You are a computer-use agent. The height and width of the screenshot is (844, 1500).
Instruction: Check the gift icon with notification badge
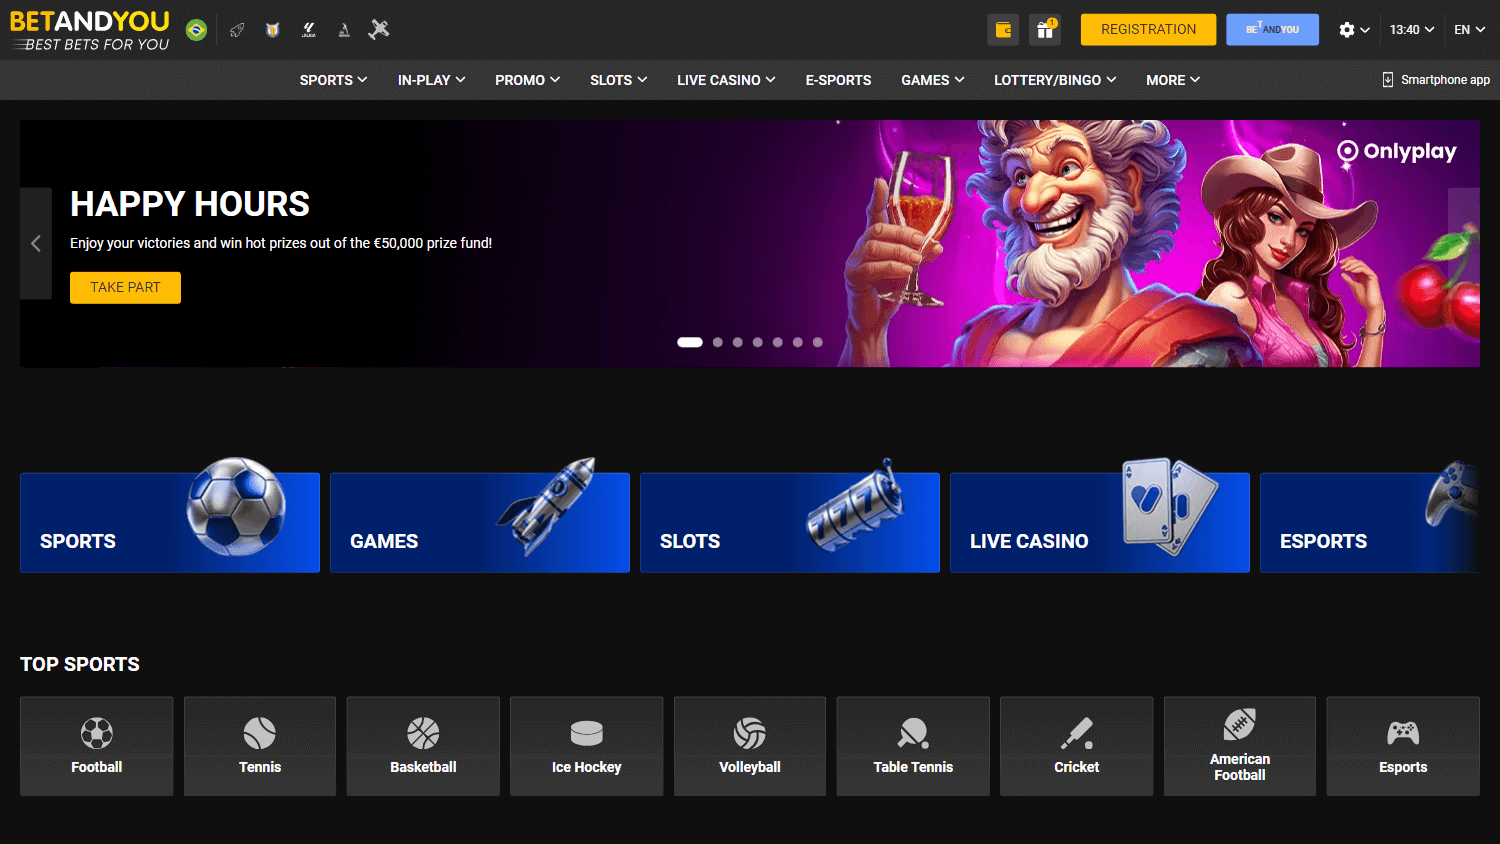click(x=1045, y=30)
